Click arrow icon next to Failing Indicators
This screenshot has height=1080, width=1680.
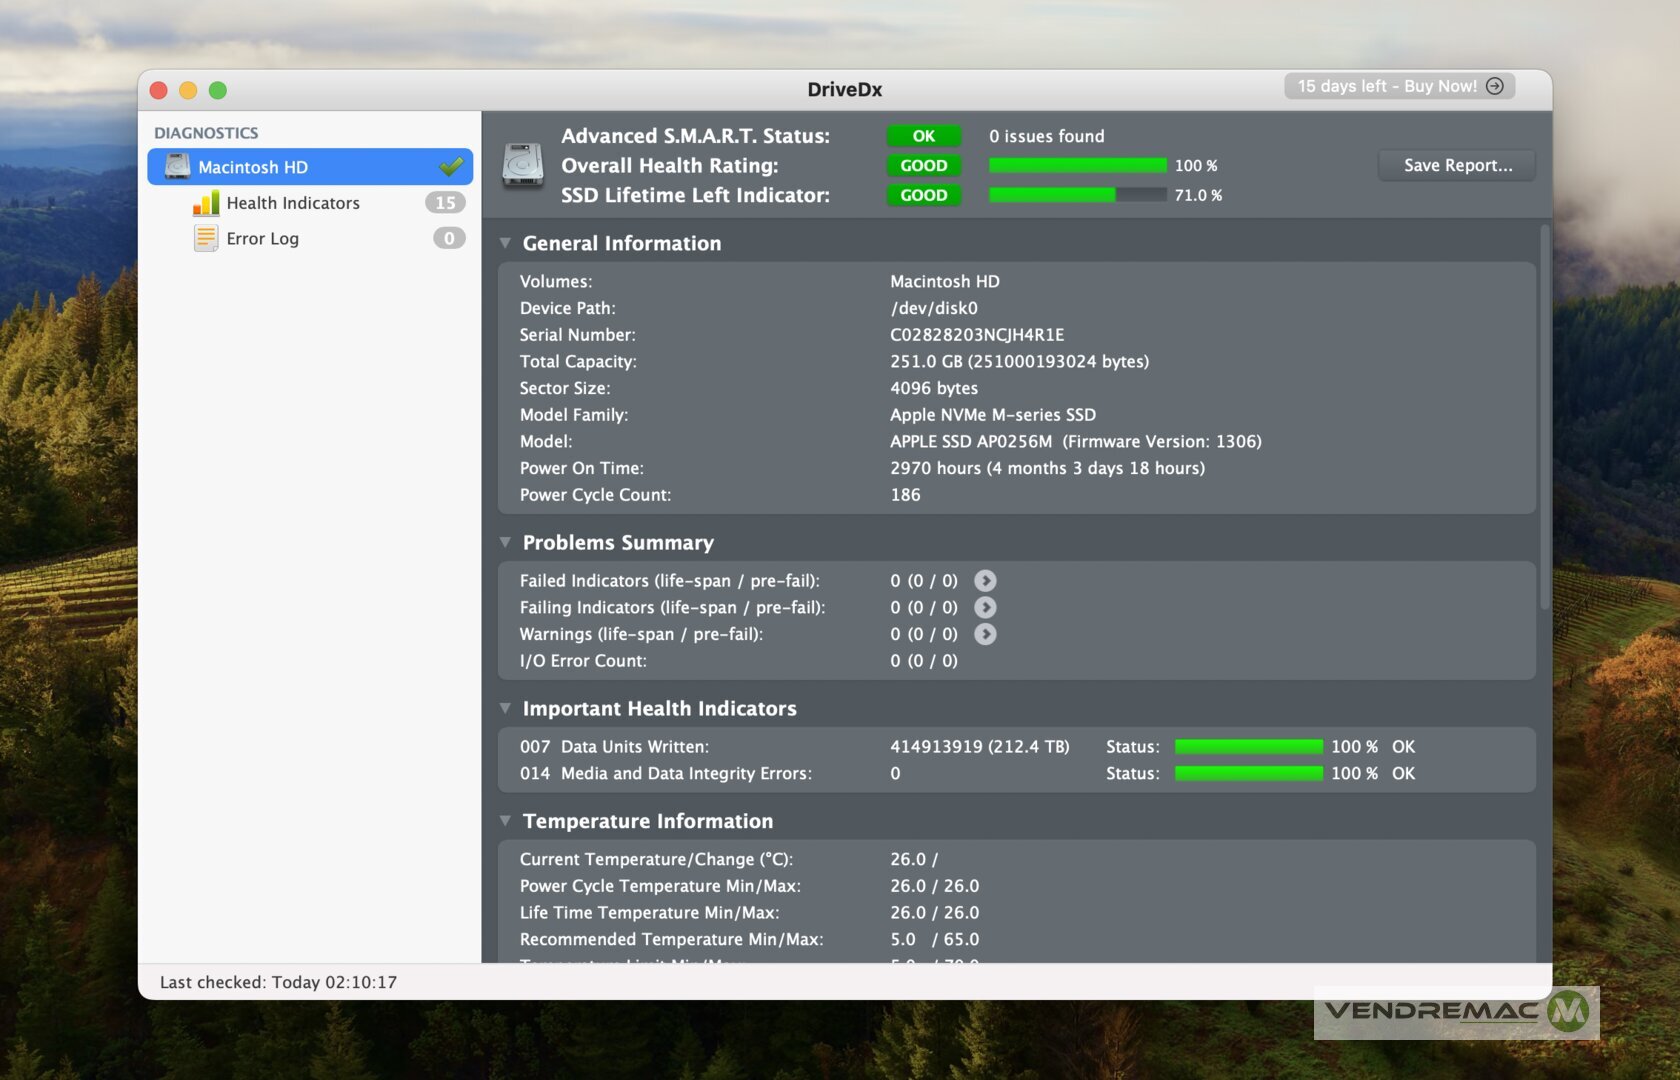(985, 608)
